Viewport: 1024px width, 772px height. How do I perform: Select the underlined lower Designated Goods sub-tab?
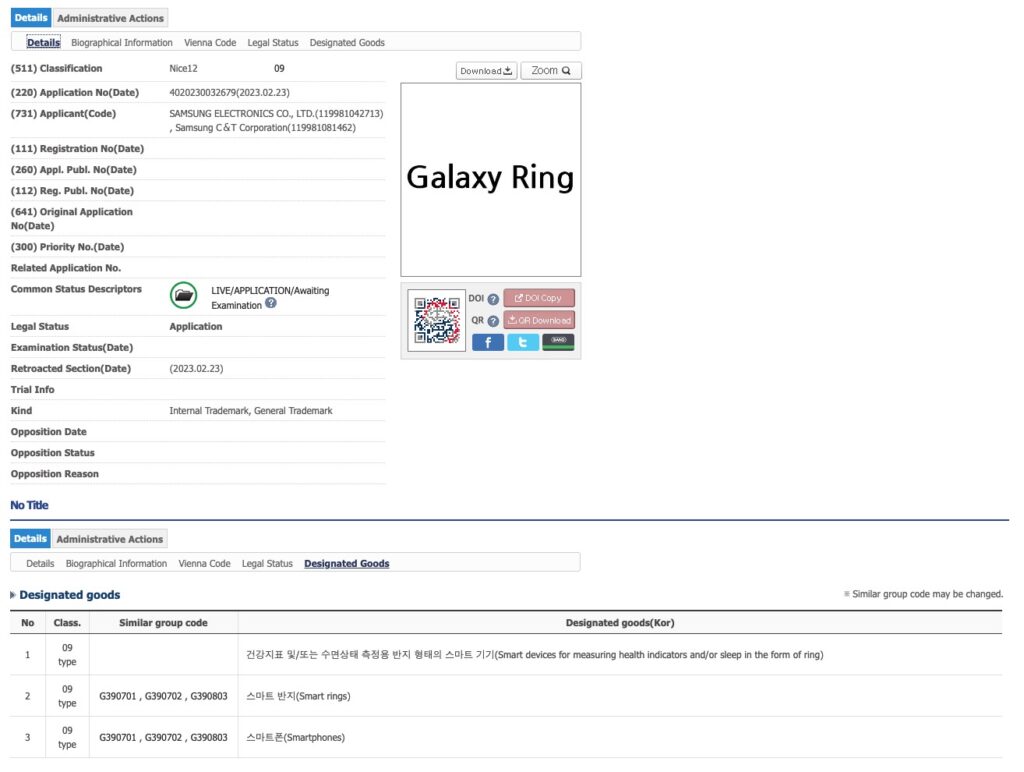pos(347,564)
